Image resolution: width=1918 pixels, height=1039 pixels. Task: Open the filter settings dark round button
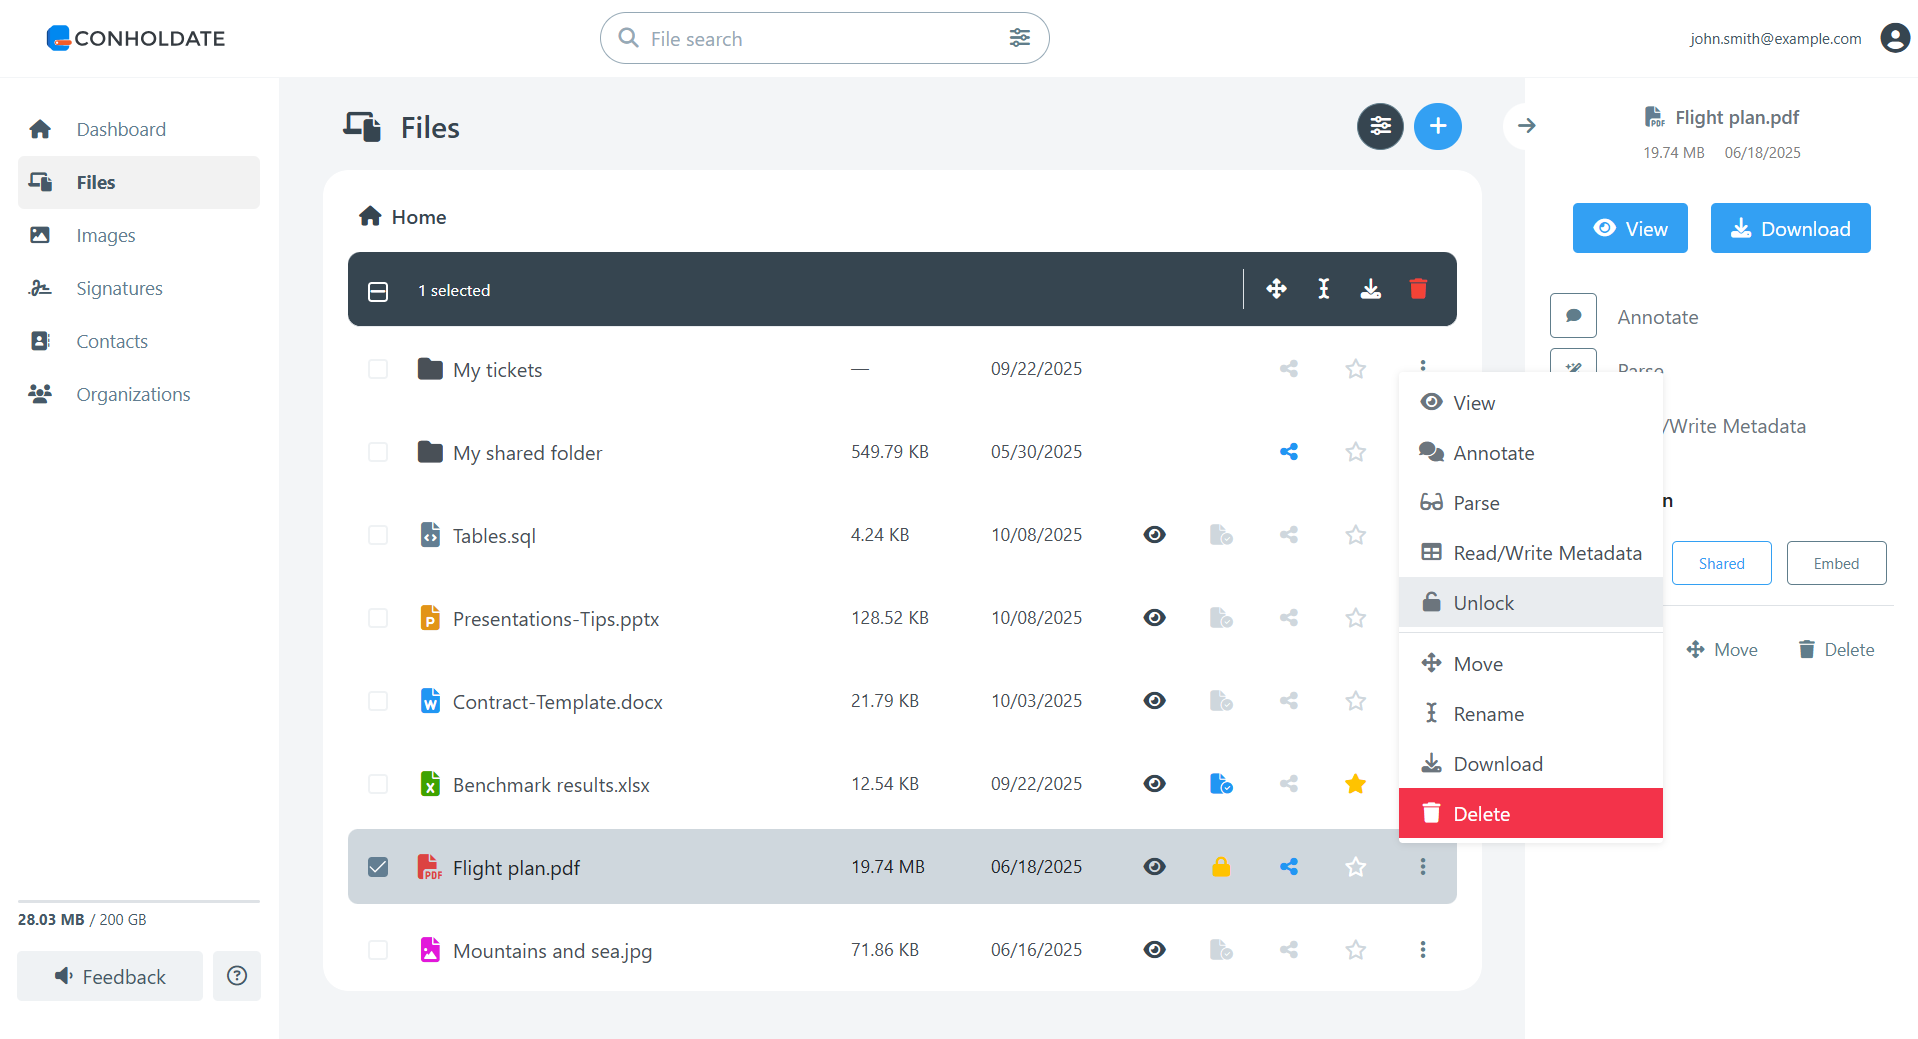[1379, 126]
